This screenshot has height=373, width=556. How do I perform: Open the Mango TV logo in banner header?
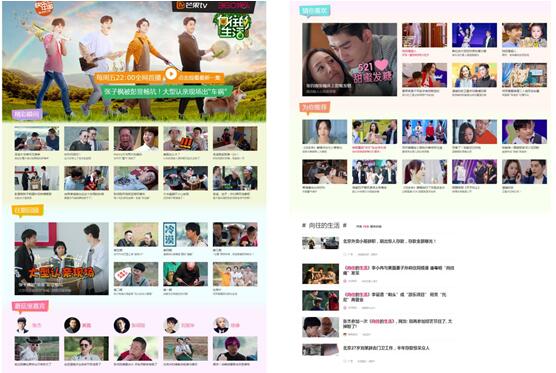[x=192, y=6]
